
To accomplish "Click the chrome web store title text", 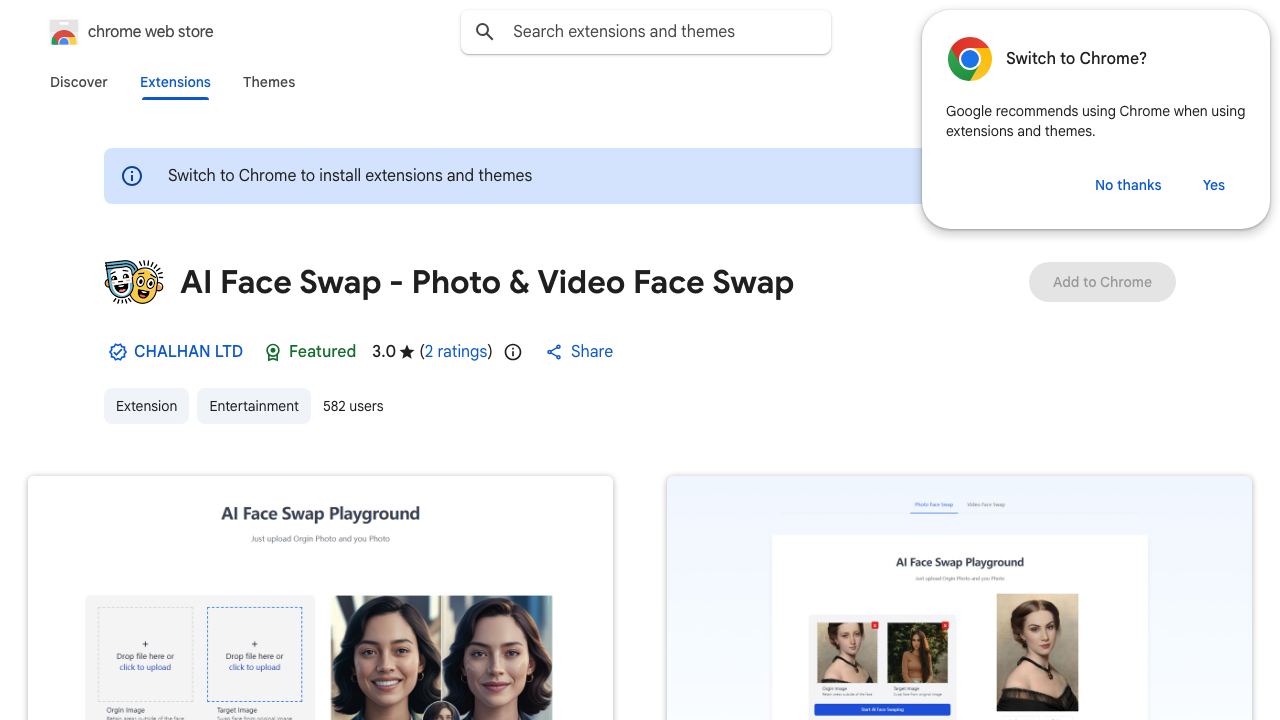I will pyautogui.click(x=151, y=32).
